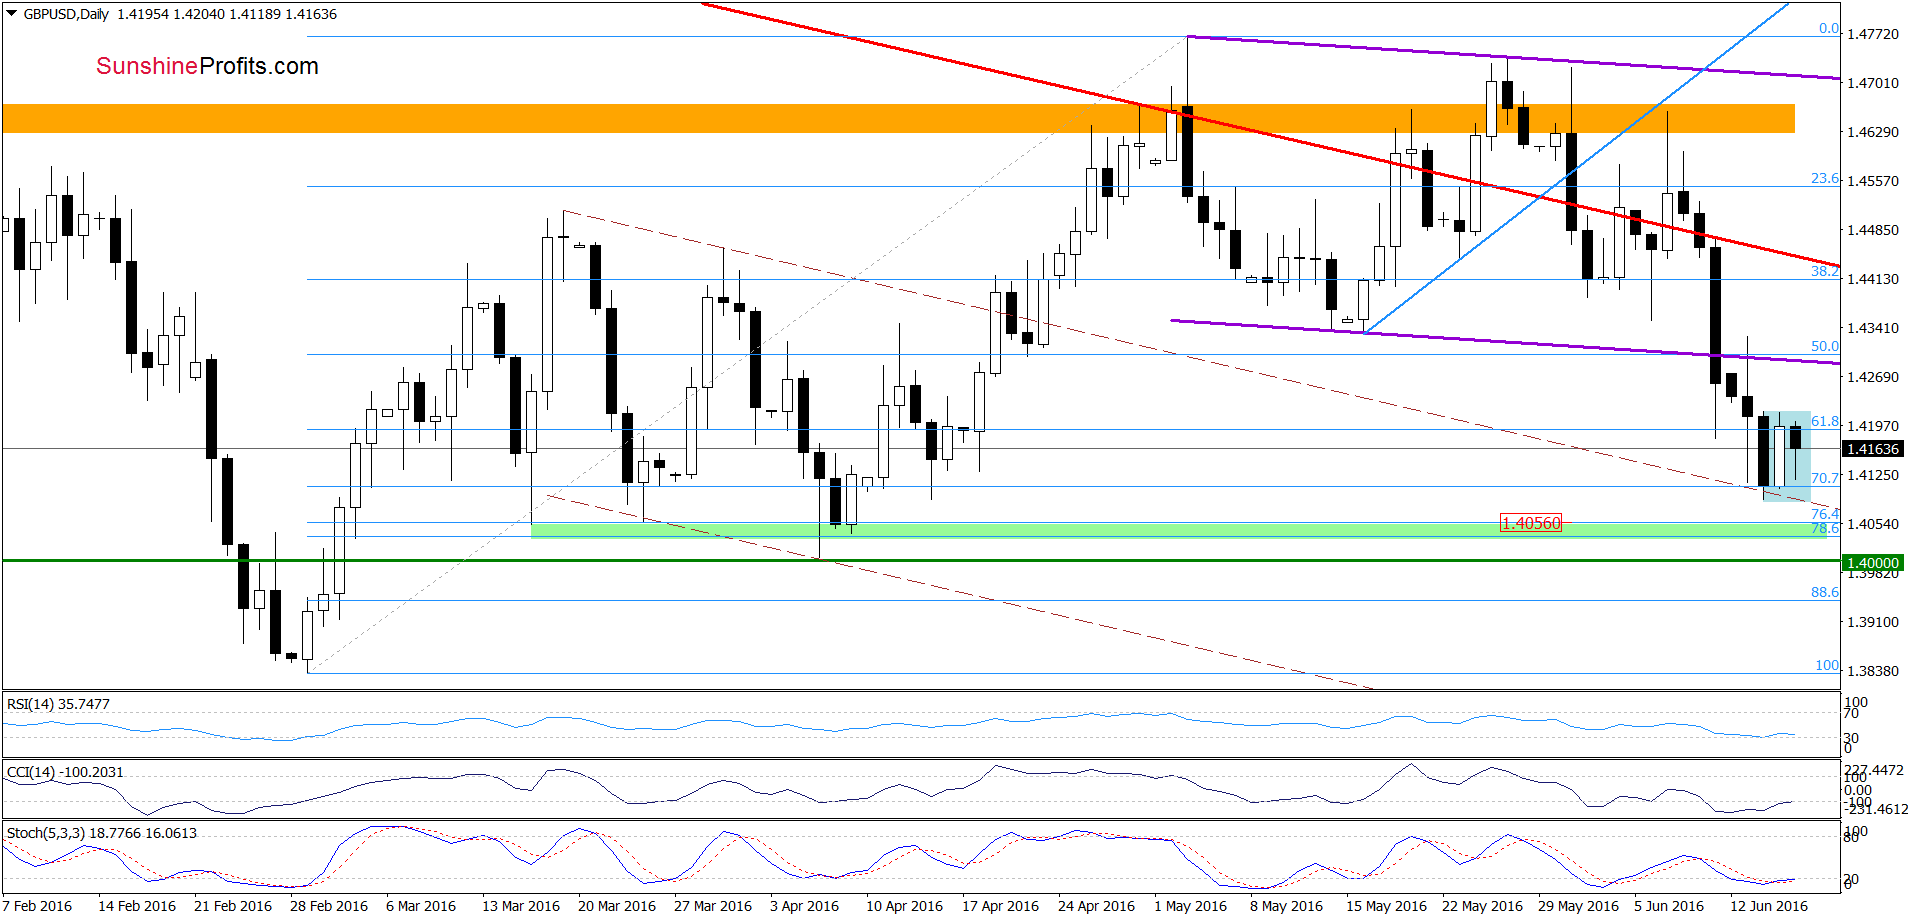Viewport: 1908px width, 920px height.
Task: Click the 29 May 2016 date label
Action: click(1578, 906)
